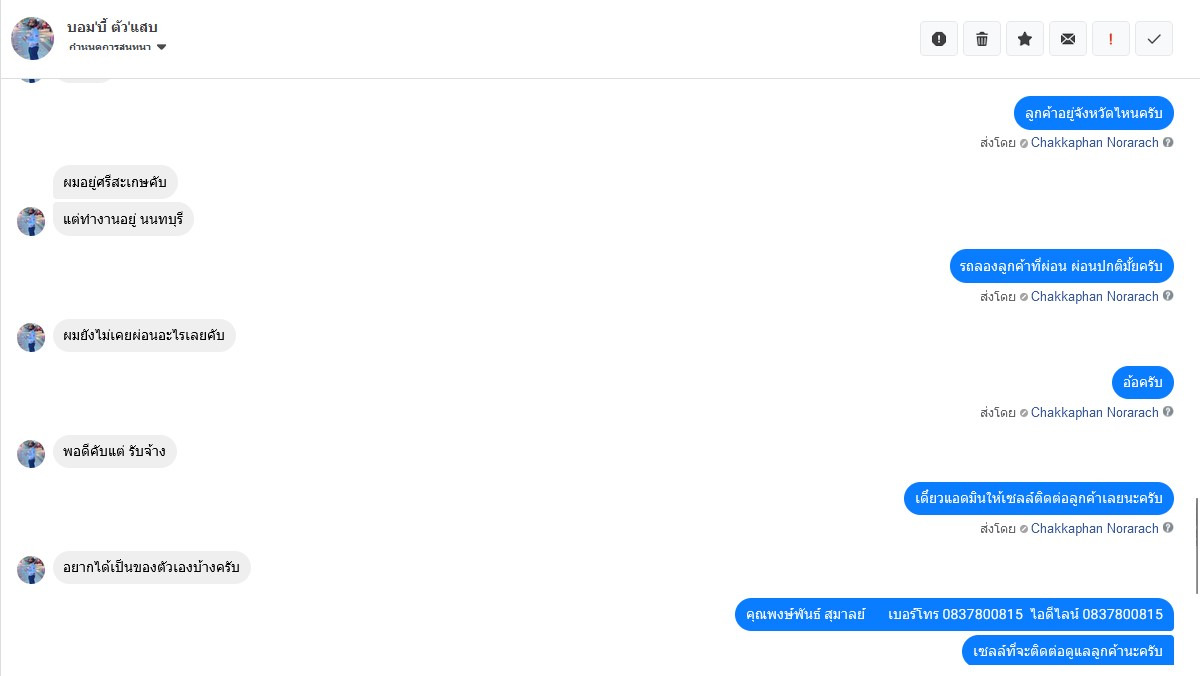Click the spam report exclamation circle icon
The height and width of the screenshot is (676, 1200).
coord(939,39)
